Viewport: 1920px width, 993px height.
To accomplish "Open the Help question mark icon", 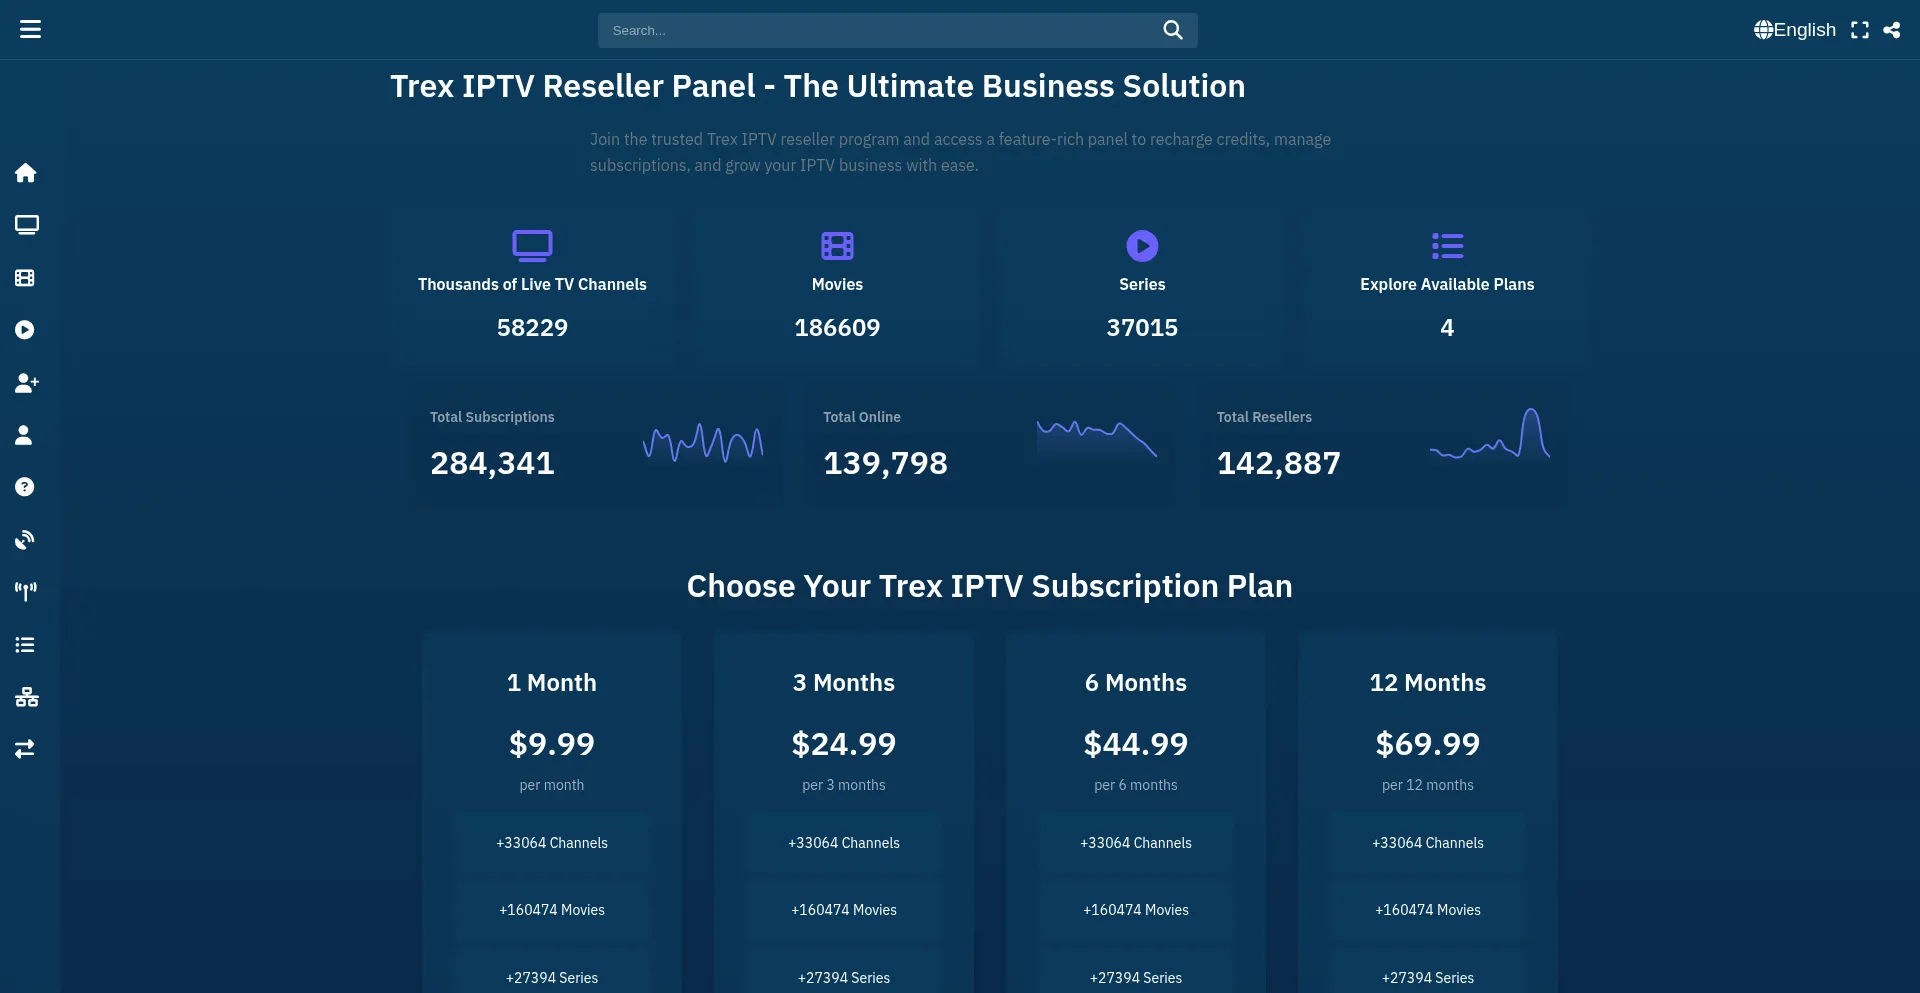I will point(26,487).
